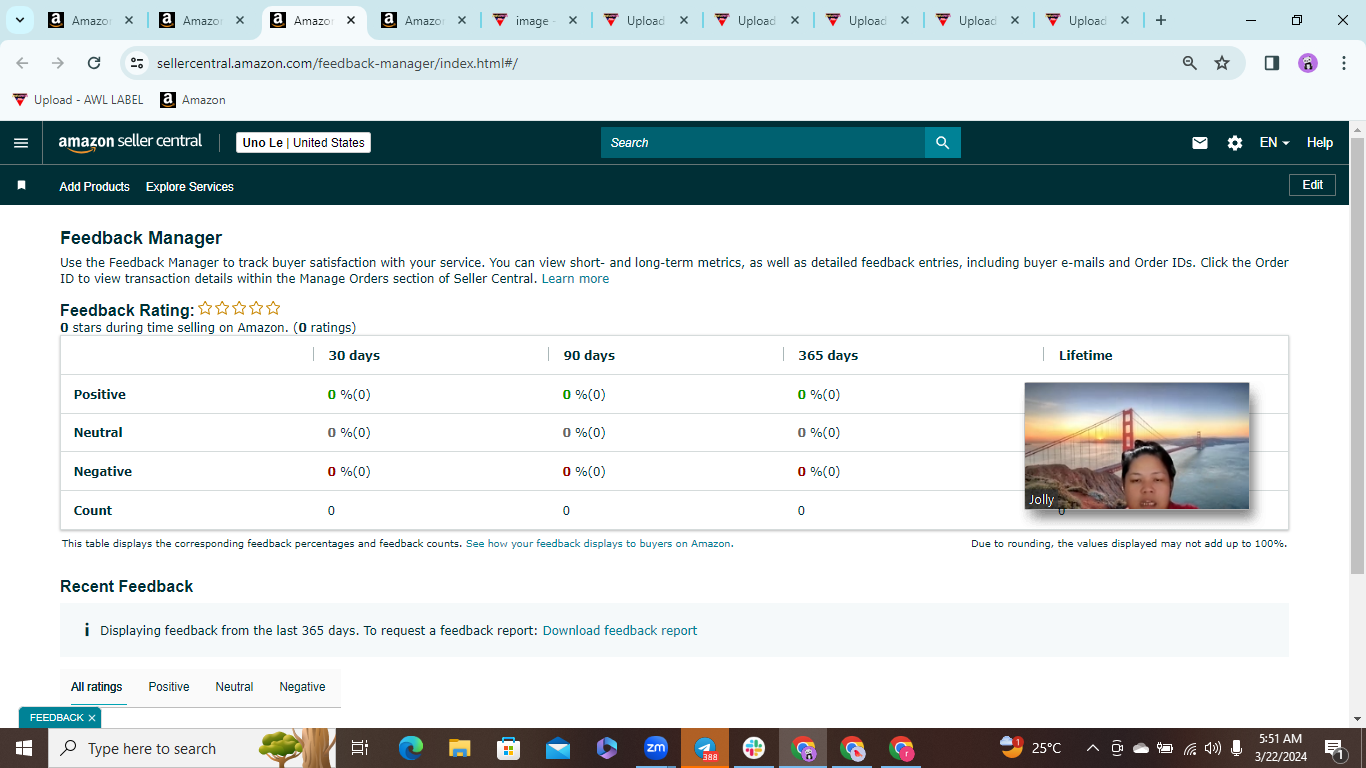Reload the page with the refresh icon

[94, 63]
